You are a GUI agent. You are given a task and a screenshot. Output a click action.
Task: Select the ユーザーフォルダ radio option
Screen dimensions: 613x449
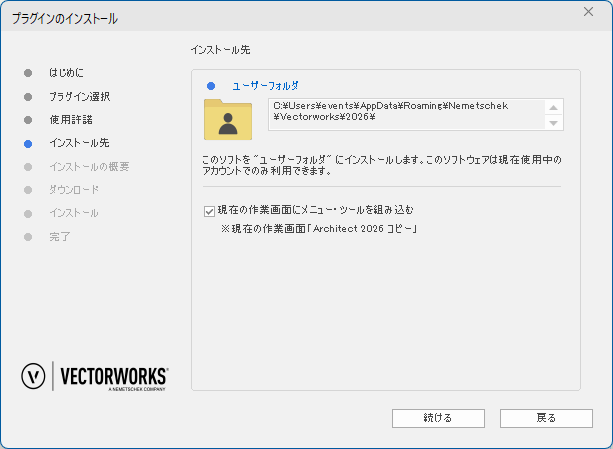(x=211, y=86)
